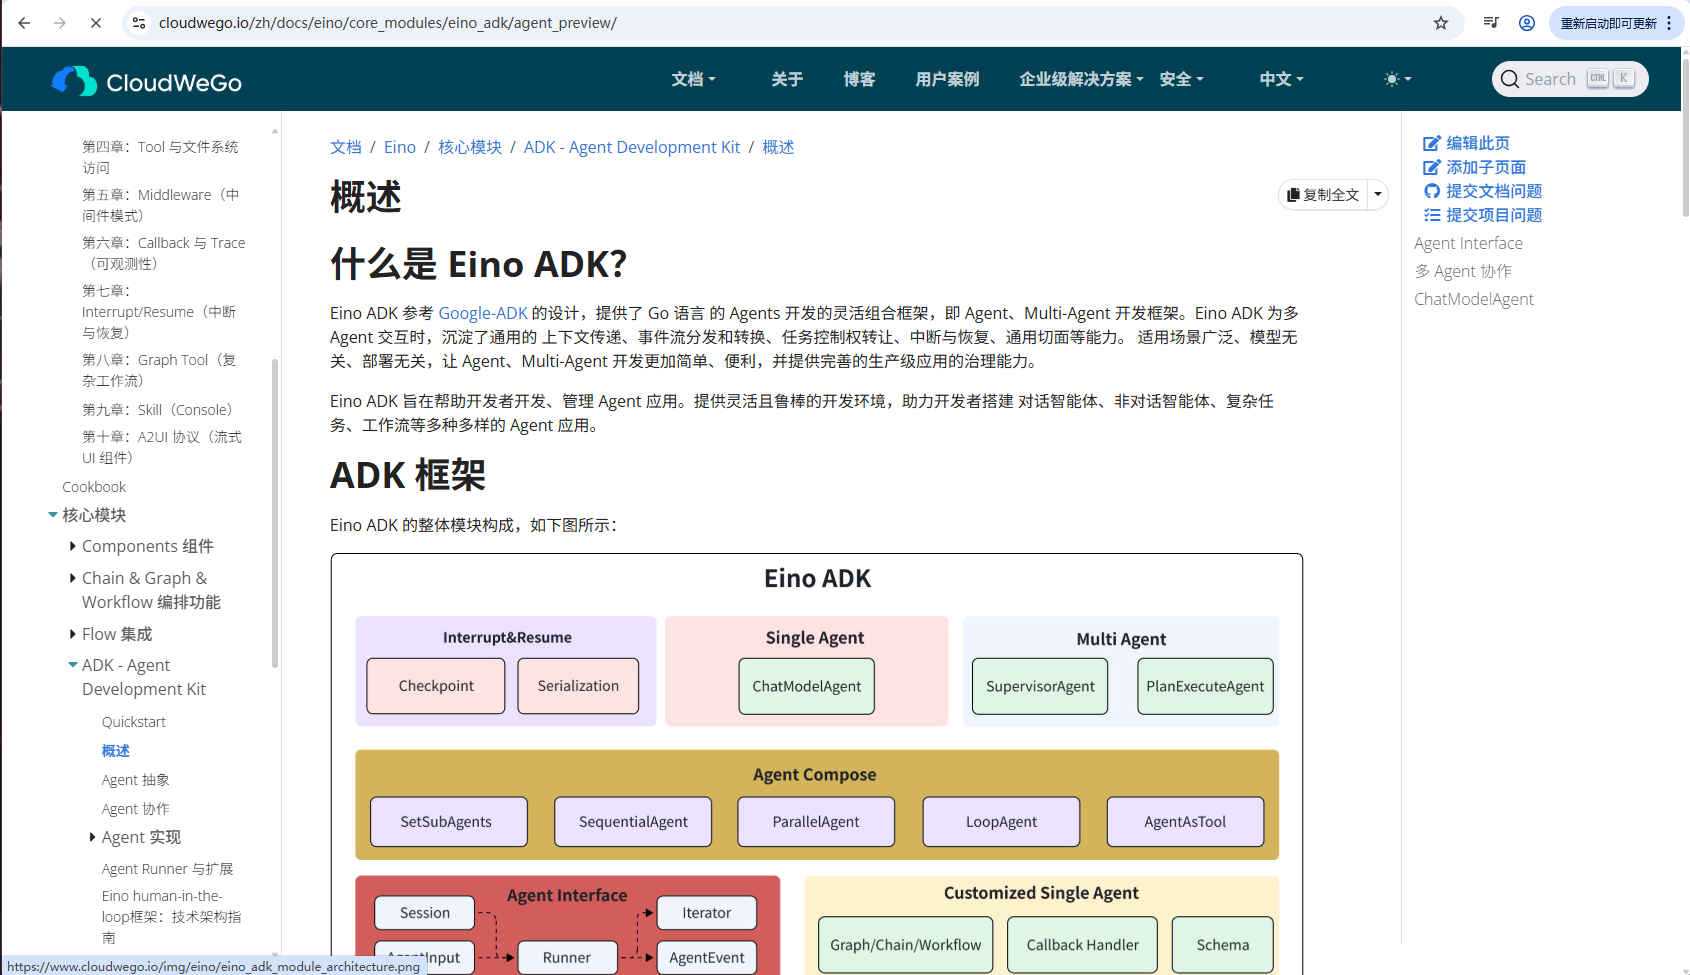1690x975 pixels.
Task: Click the browser back arrow
Action: [24, 23]
